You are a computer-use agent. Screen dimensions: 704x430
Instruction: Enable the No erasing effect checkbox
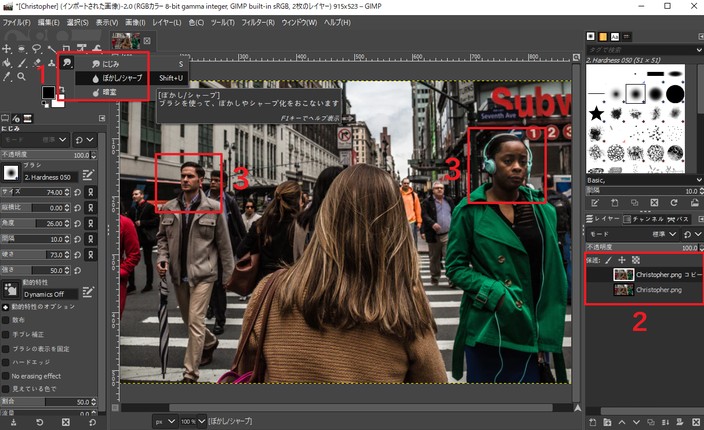[x=6, y=376]
